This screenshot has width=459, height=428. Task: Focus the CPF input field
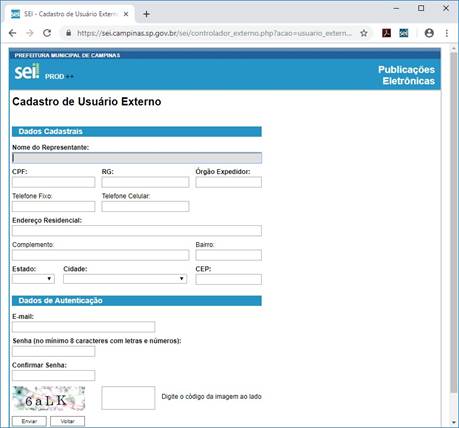pyautogui.click(x=54, y=182)
